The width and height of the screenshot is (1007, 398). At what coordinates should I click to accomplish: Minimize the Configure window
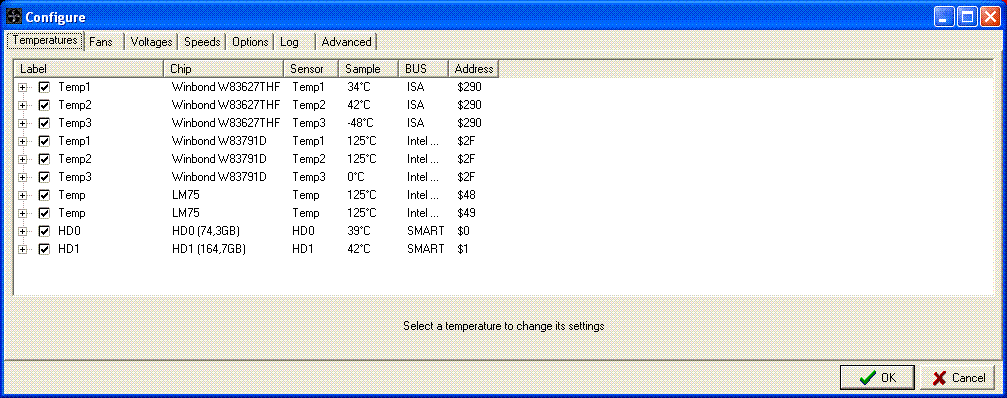[944, 17]
